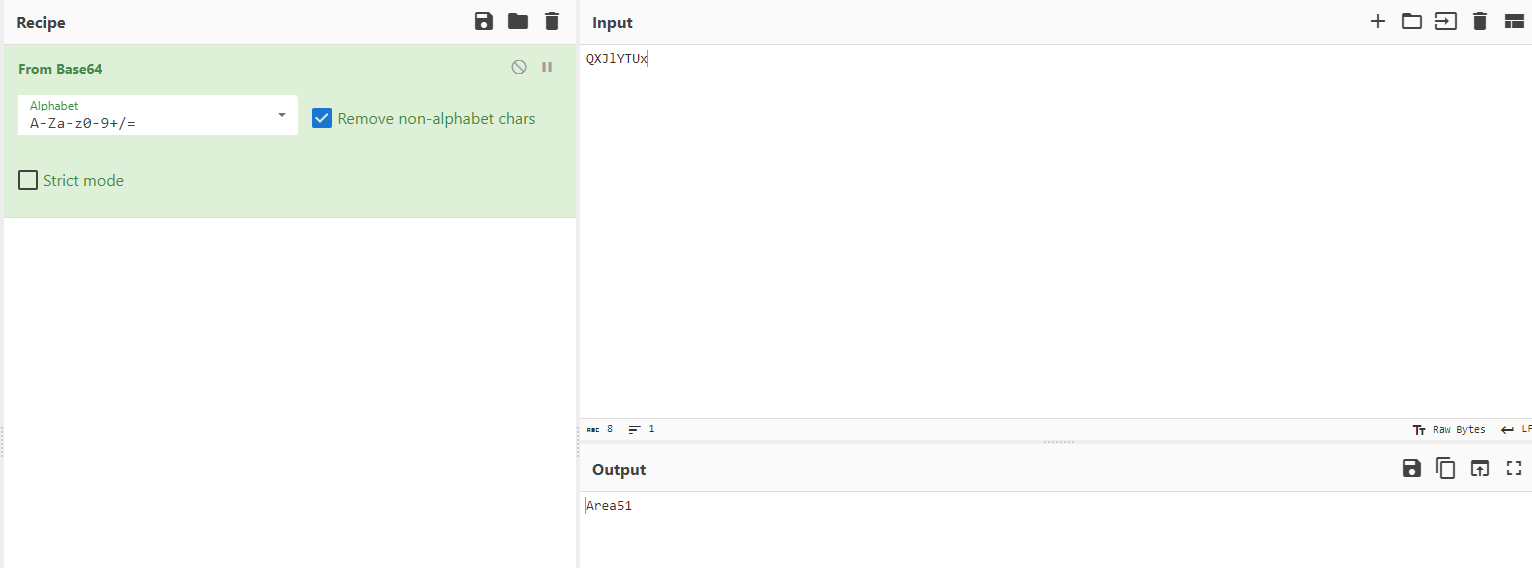This screenshot has height=568, width=1532.
Task: Maximise the output pane
Action: pyautogui.click(x=1514, y=469)
